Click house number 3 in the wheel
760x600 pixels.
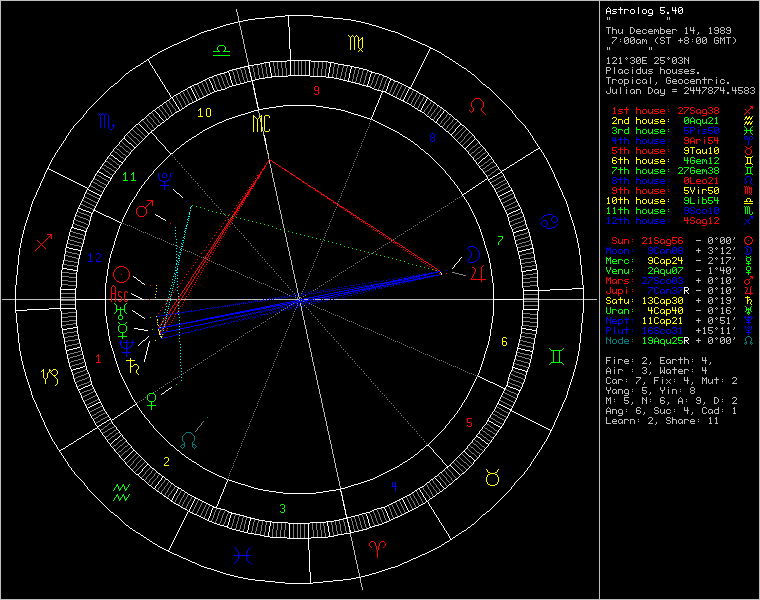click(x=283, y=509)
